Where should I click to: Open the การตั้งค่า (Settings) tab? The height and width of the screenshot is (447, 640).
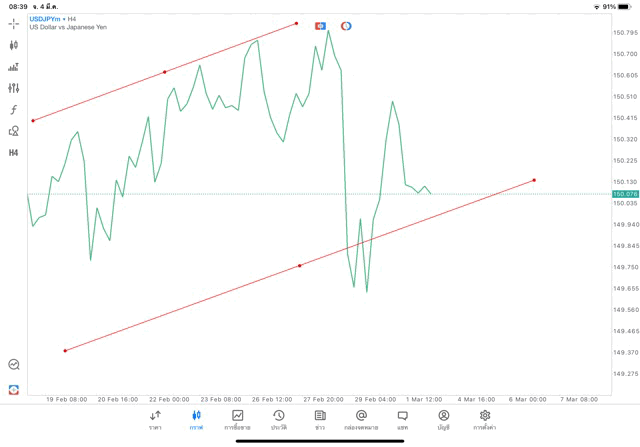(x=485, y=419)
